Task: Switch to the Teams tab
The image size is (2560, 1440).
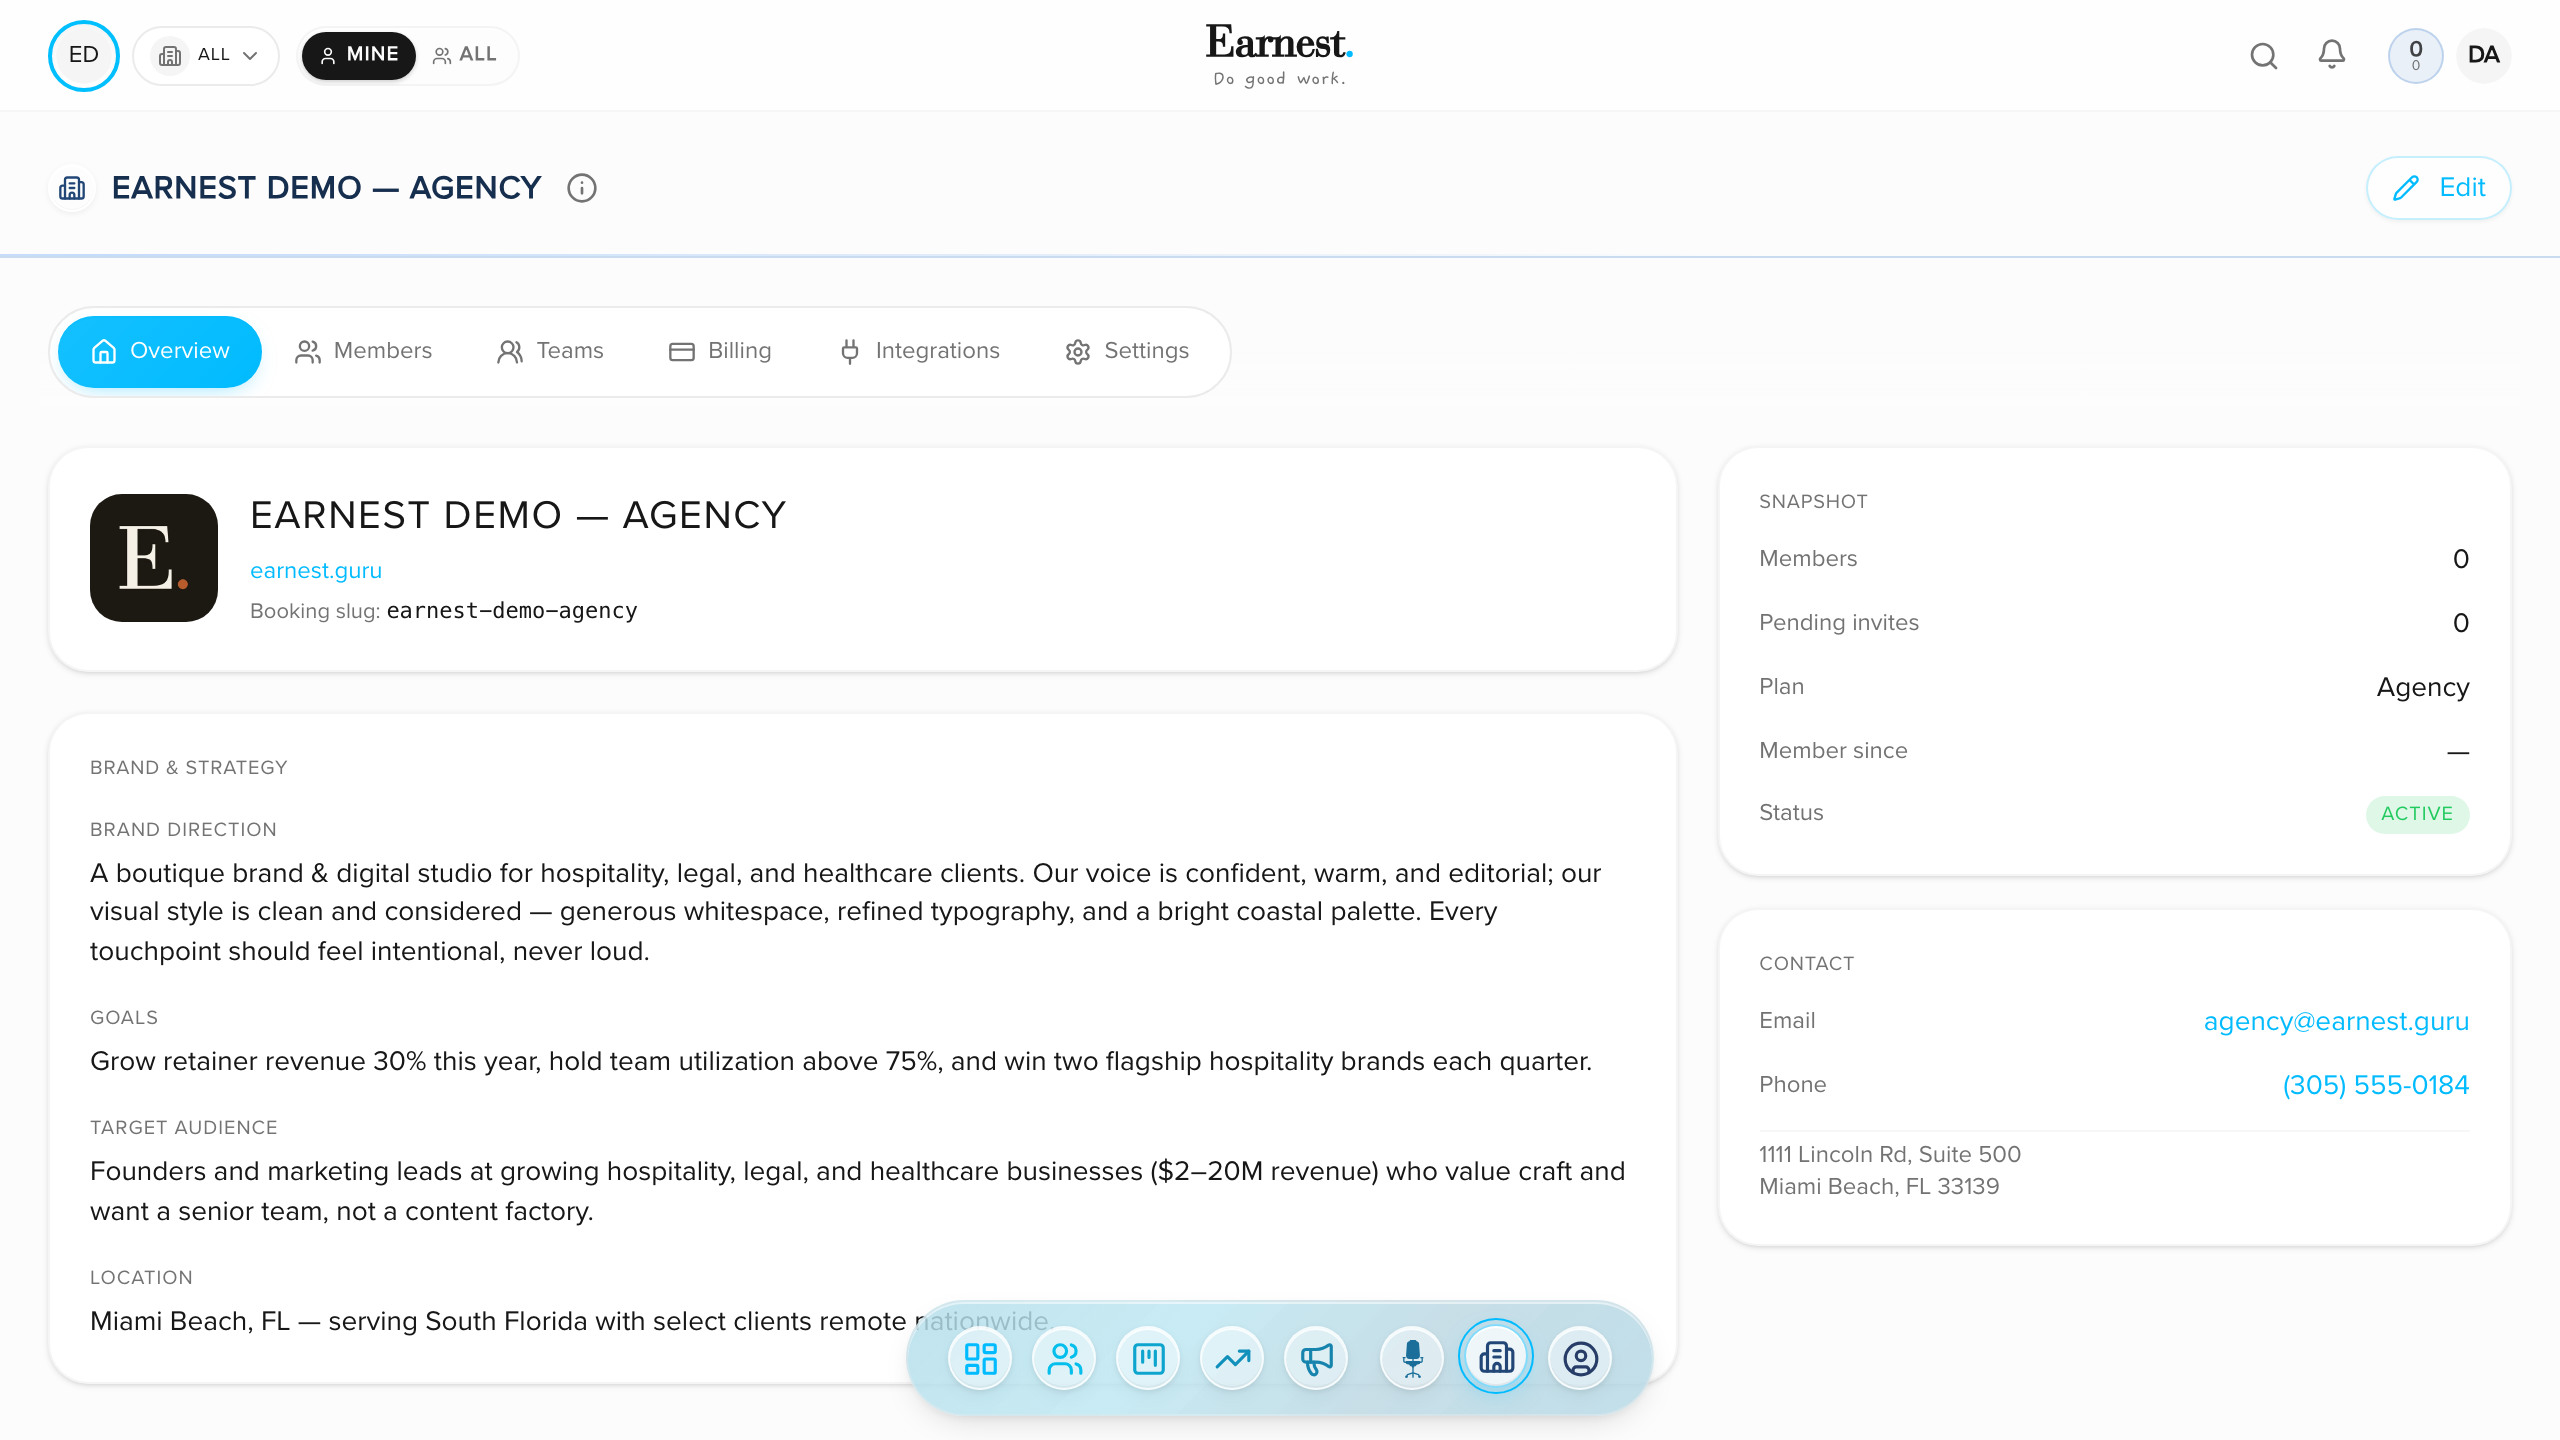Action: pos(551,351)
